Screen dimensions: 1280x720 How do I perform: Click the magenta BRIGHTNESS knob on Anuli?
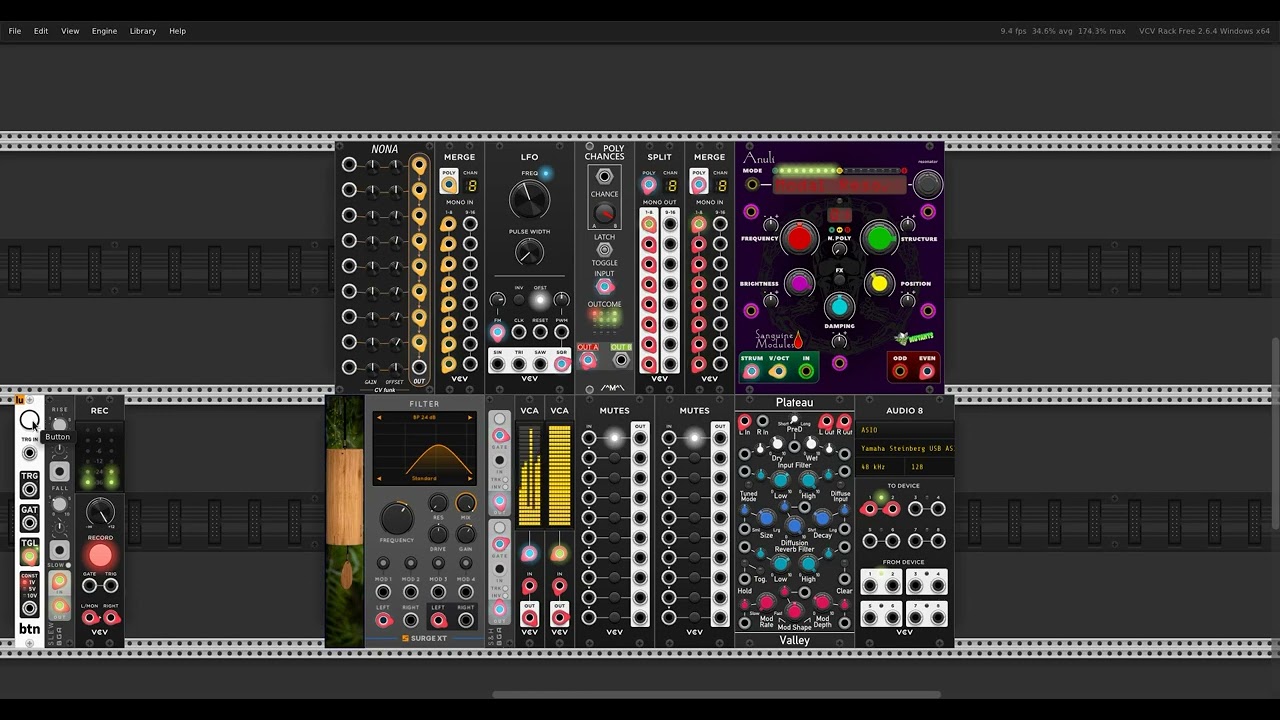coord(799,284)
